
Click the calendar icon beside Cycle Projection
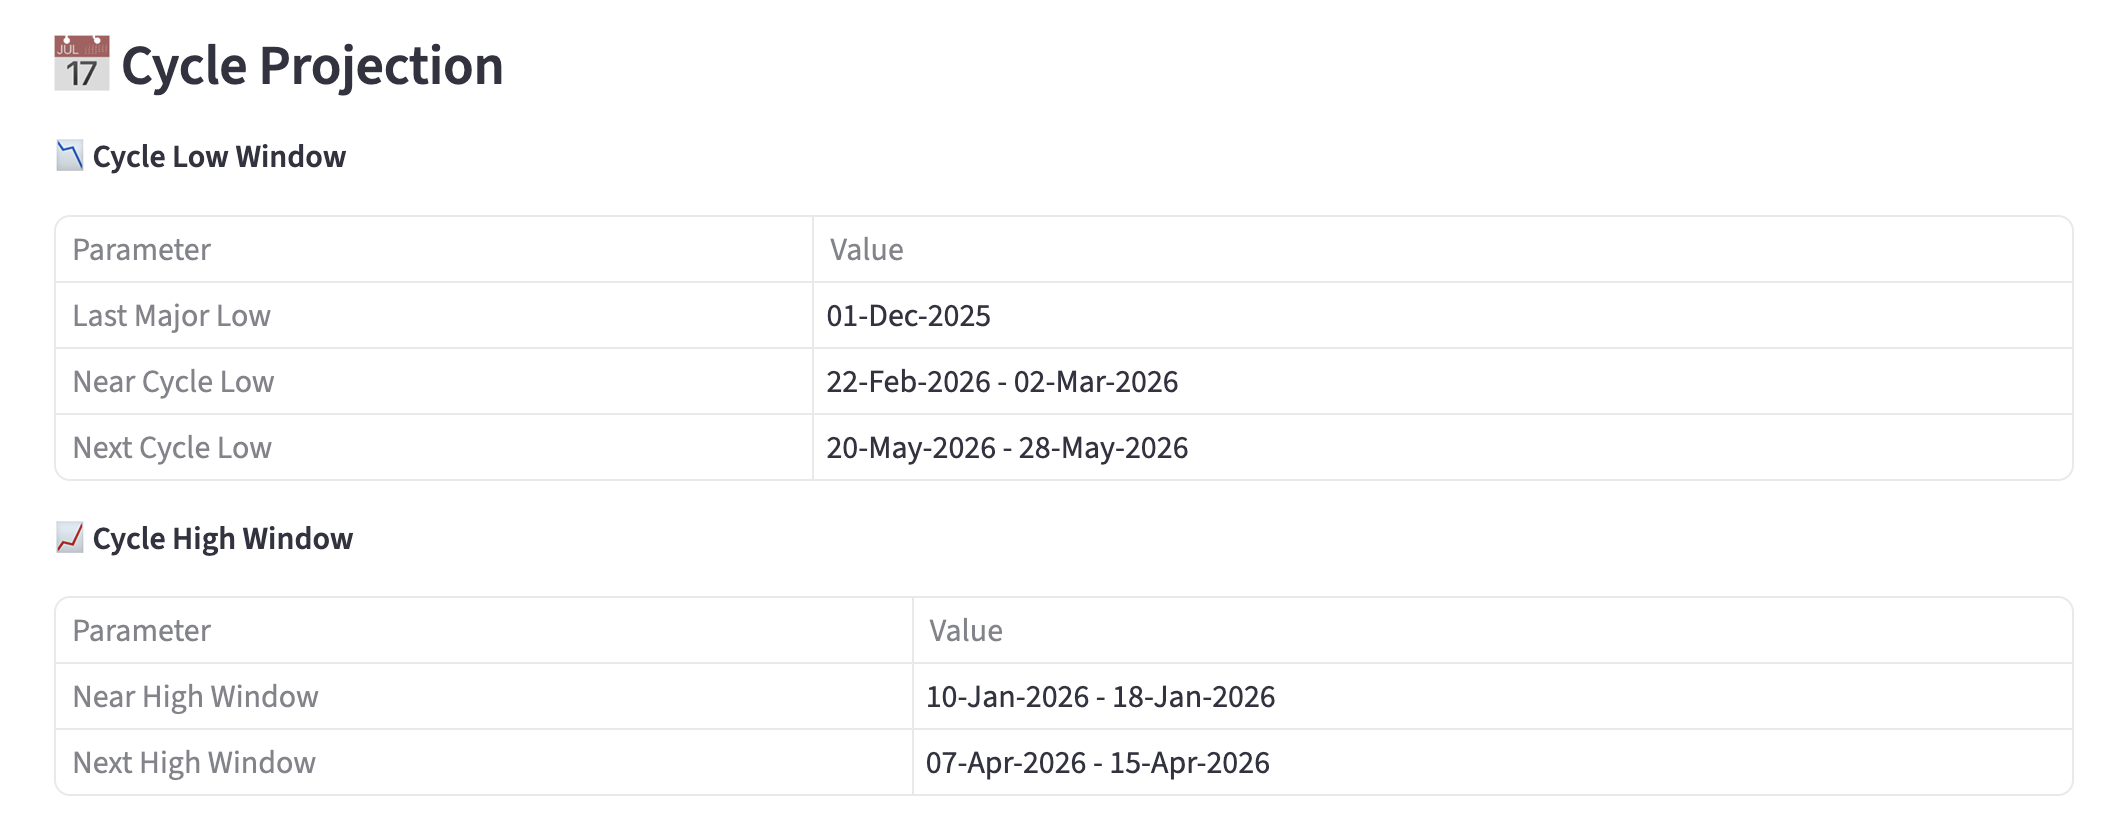81,64
